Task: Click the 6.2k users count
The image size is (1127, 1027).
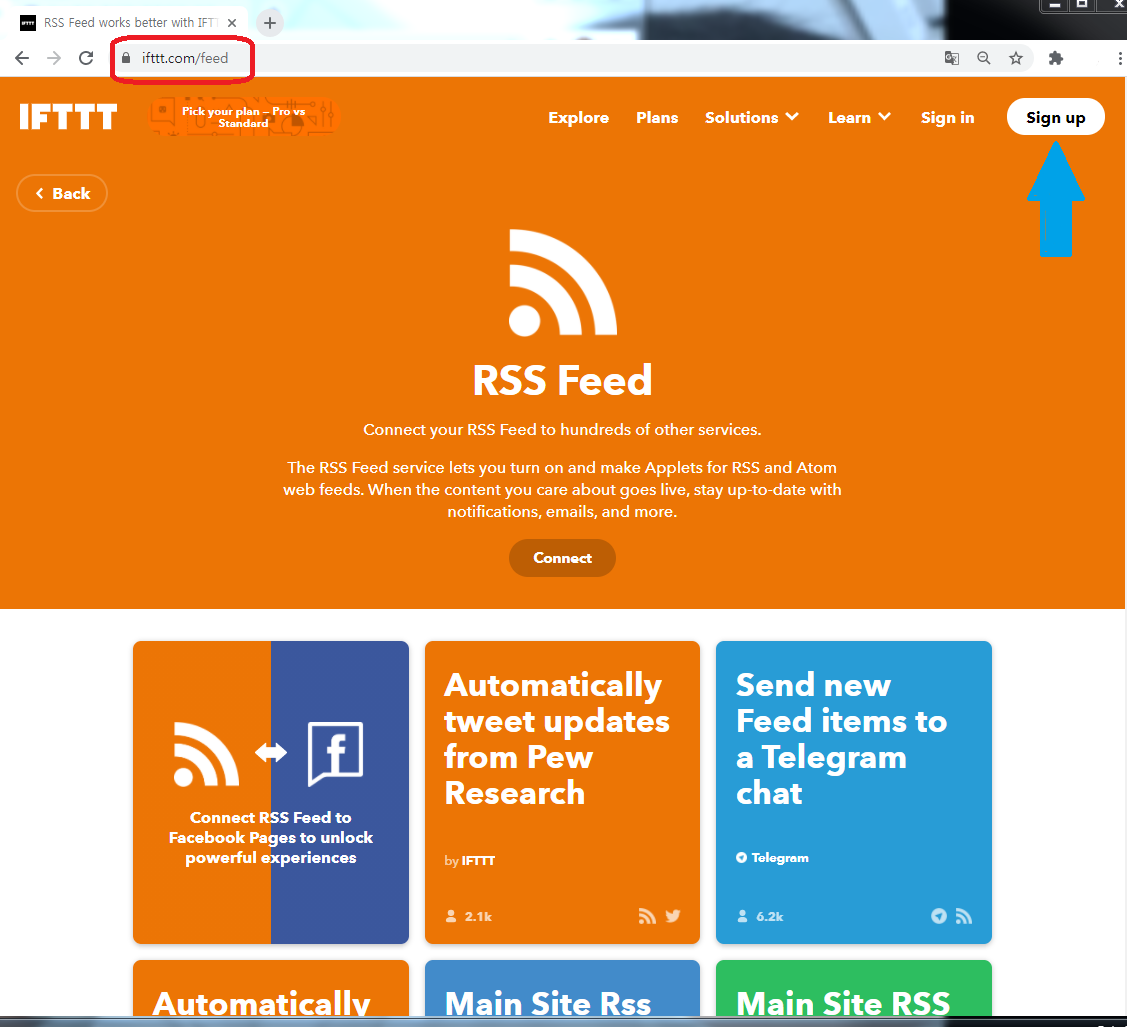Action: pyautogui.click(x=760, y=916)
